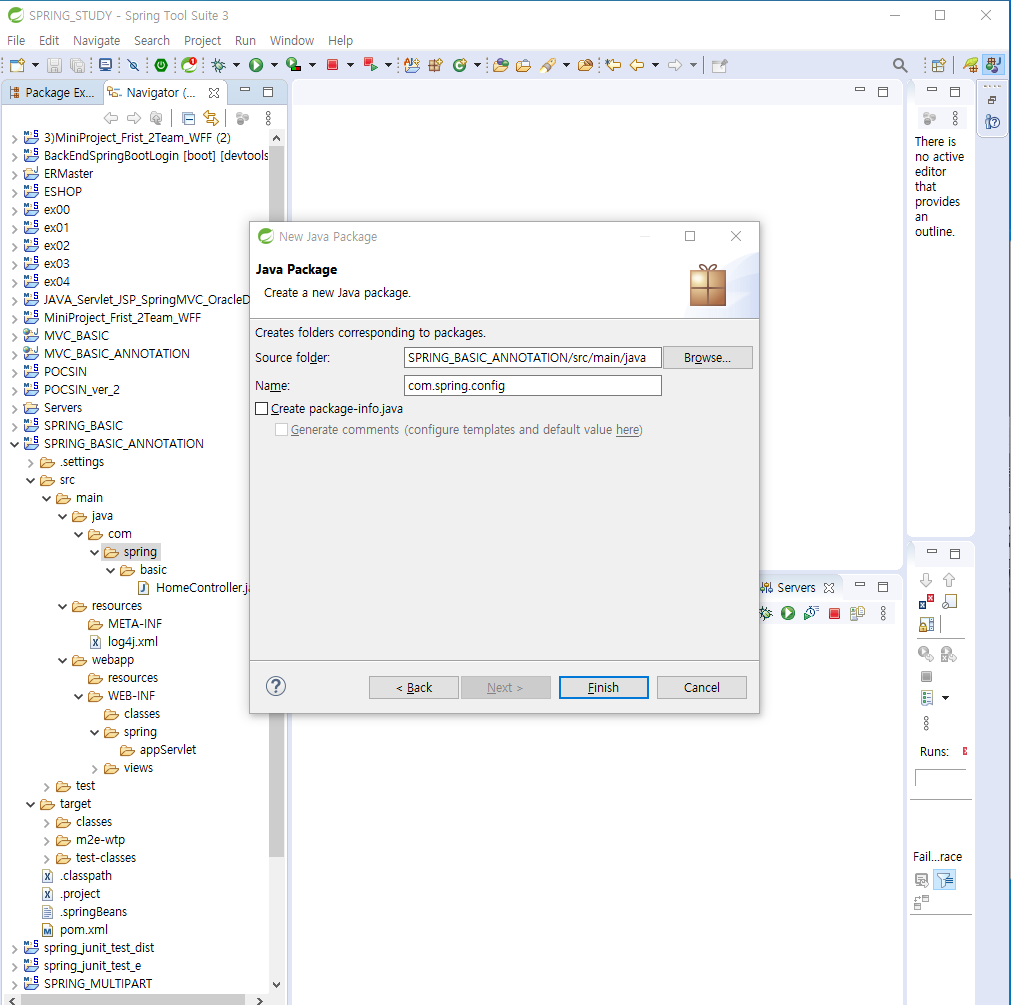The width and height of the screenshot is (1011, 1005).
Task: Expand the .settings folder
Action: pyautogui.click(x=30, y=462)
